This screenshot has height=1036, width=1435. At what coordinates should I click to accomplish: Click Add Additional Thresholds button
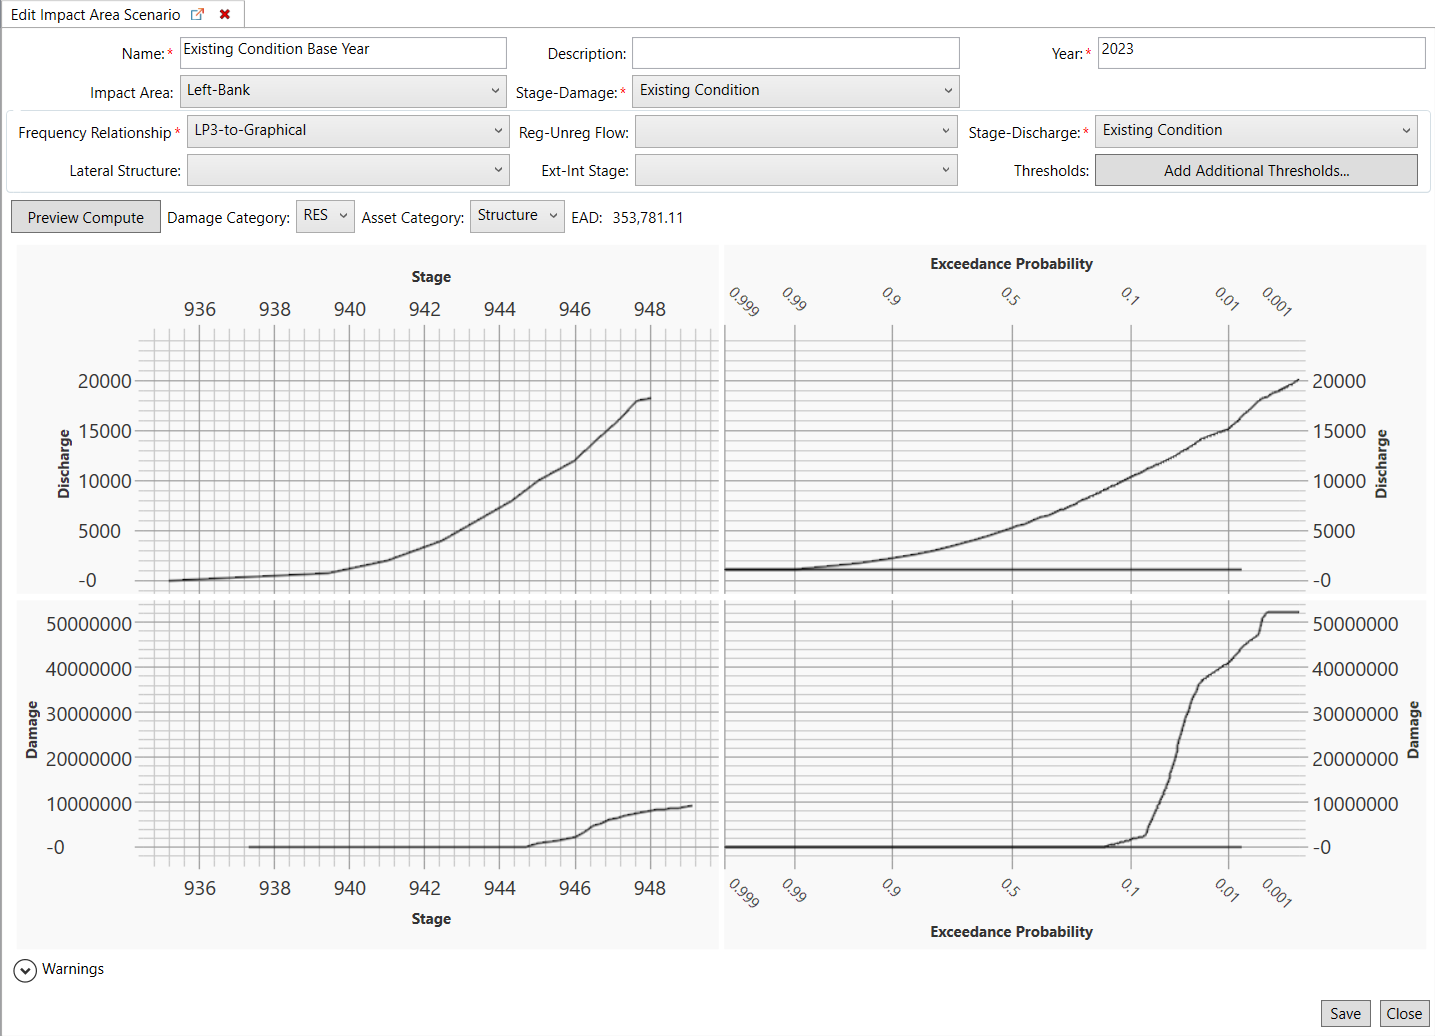(x=1255, y=170)
